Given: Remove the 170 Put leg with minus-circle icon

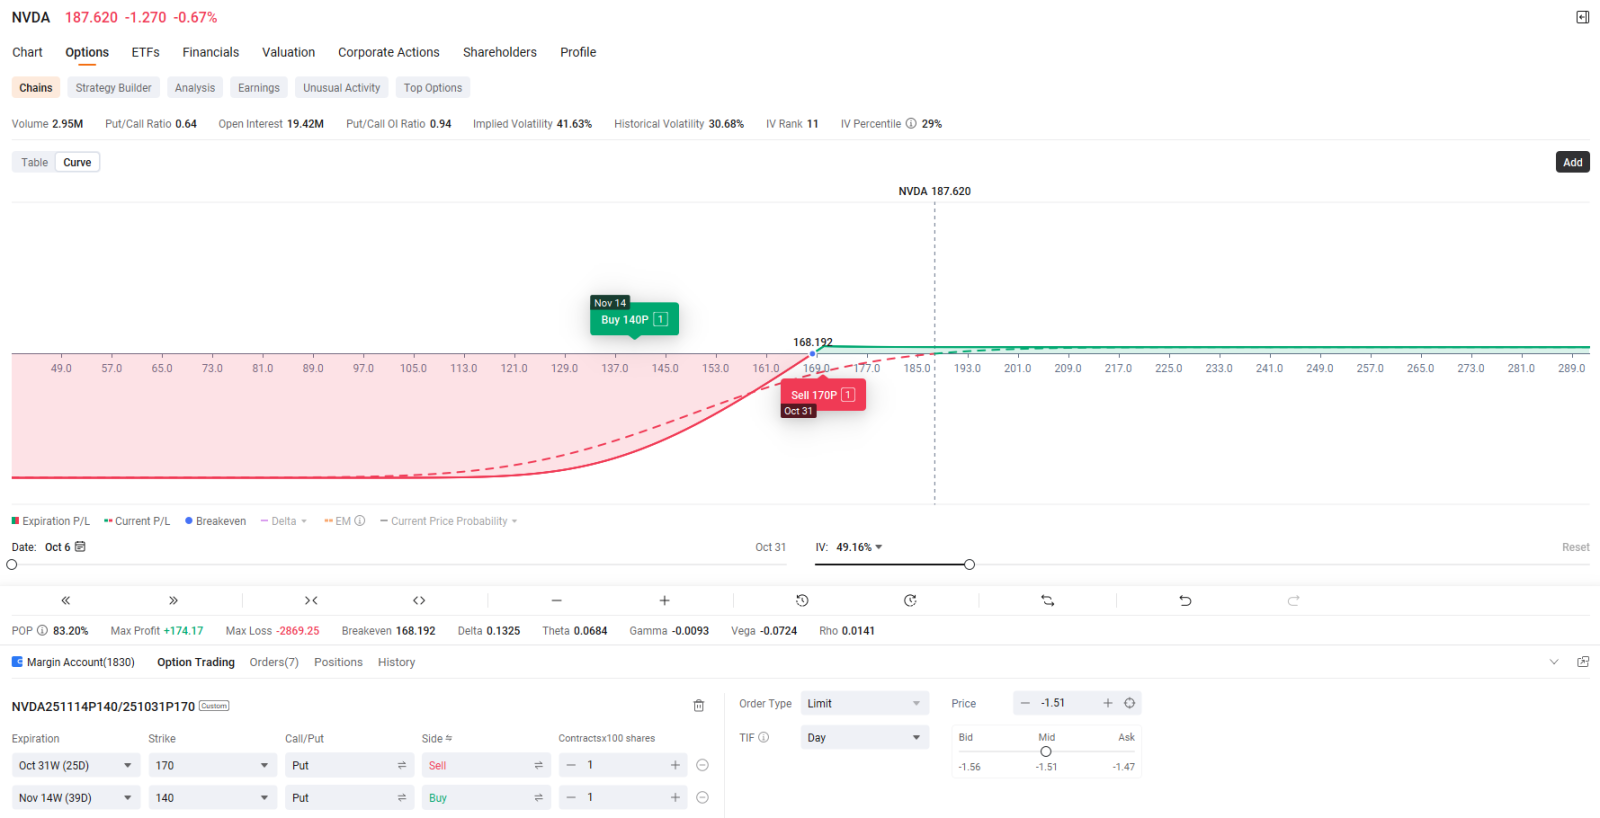Looking at the screenshot, I should coord(703,766).
